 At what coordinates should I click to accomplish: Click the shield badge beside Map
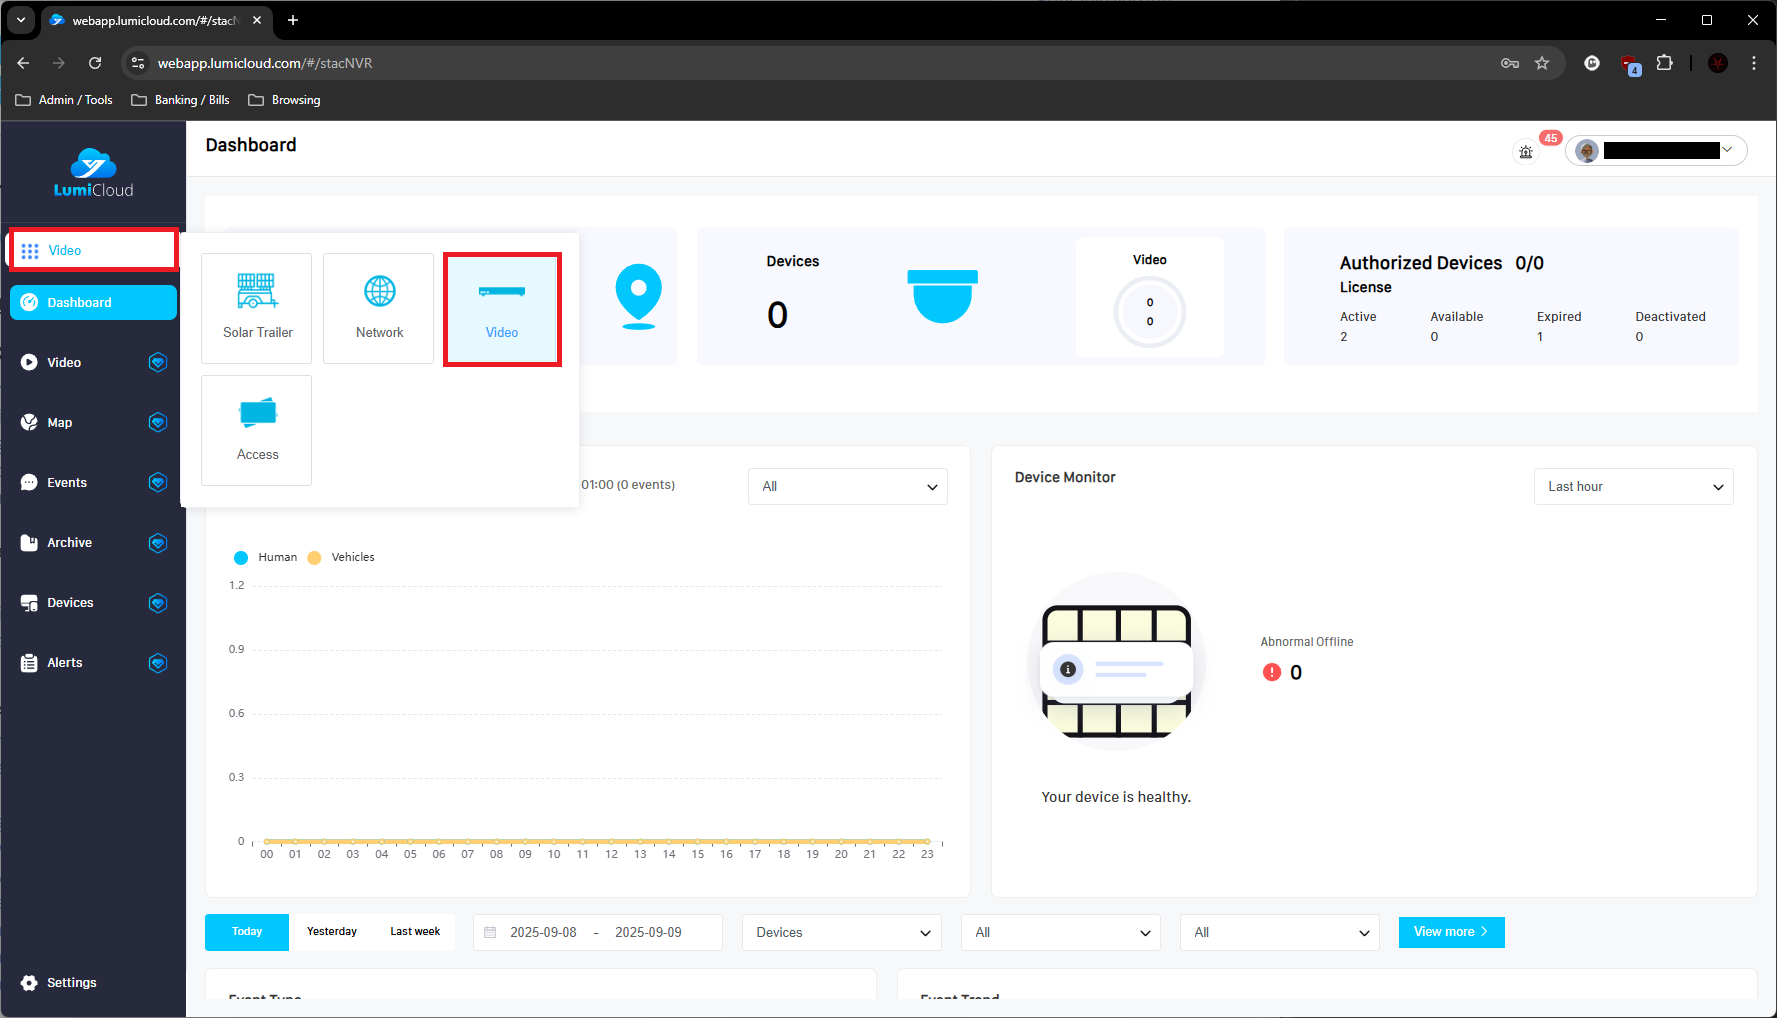click(158, 423)
